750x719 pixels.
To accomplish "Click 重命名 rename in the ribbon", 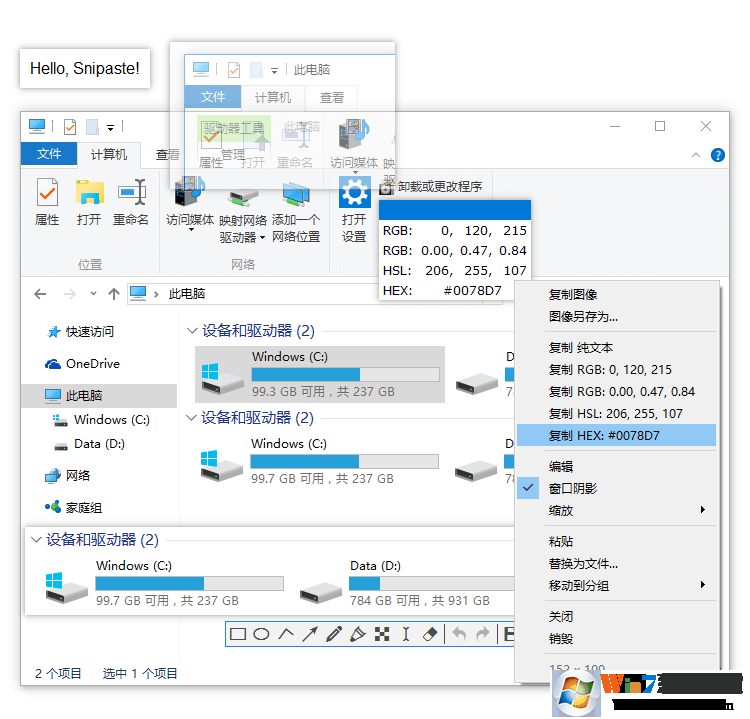I will (131, 203).
